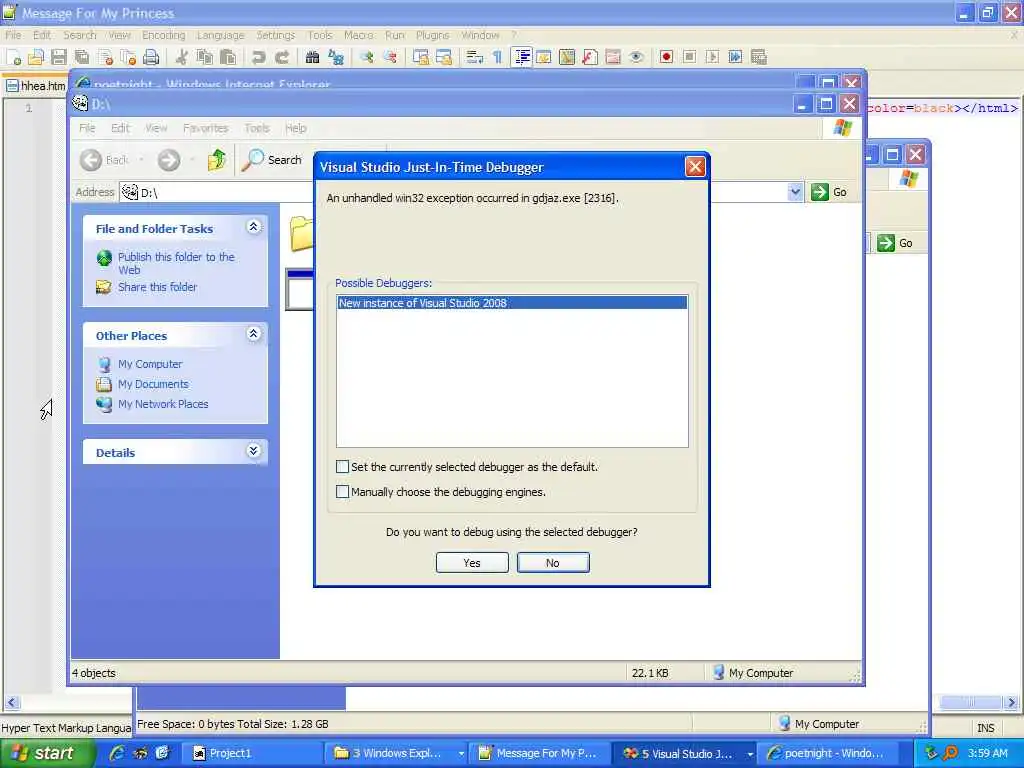The width and height of the screenshot is (1024, 768).
Task: Toggle Indent Guide icon in Notepad++ toolbar
Action: point(522,57)
